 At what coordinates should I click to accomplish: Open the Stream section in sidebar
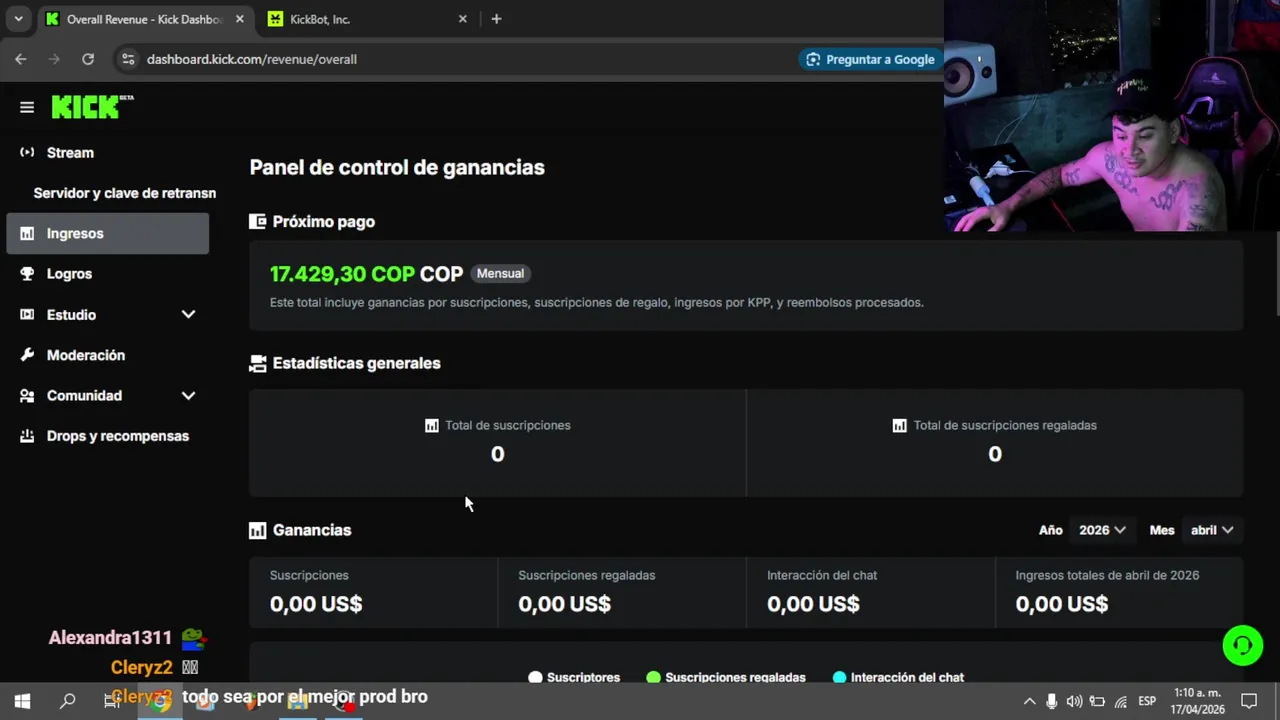pos(70,152)
